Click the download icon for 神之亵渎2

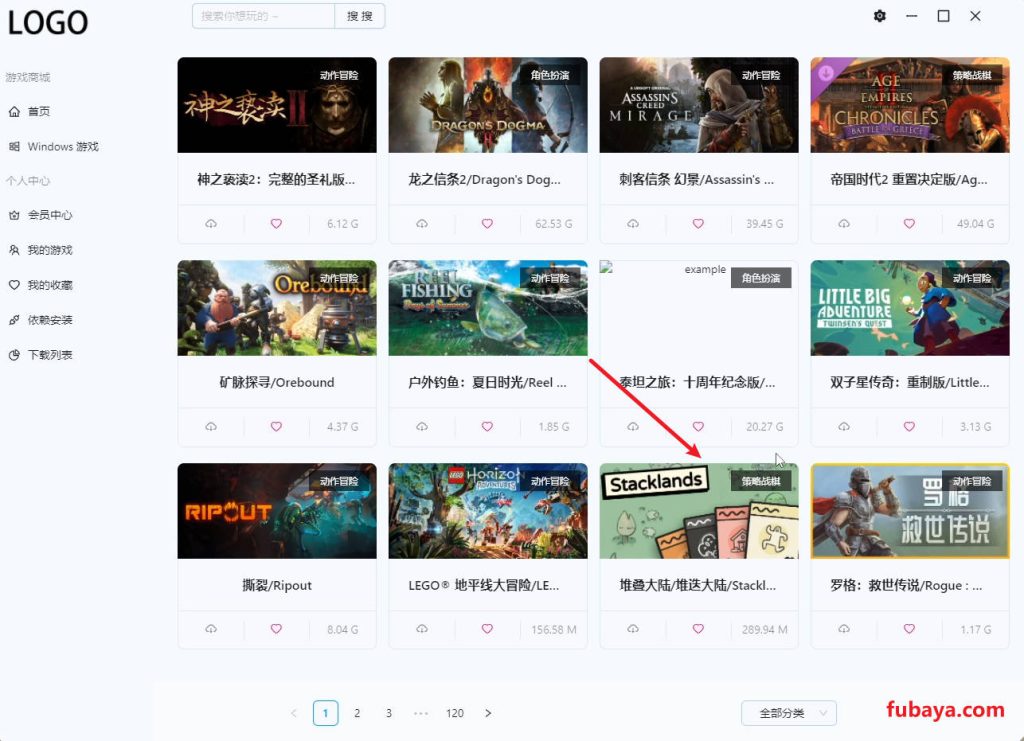tap(211, 224)
